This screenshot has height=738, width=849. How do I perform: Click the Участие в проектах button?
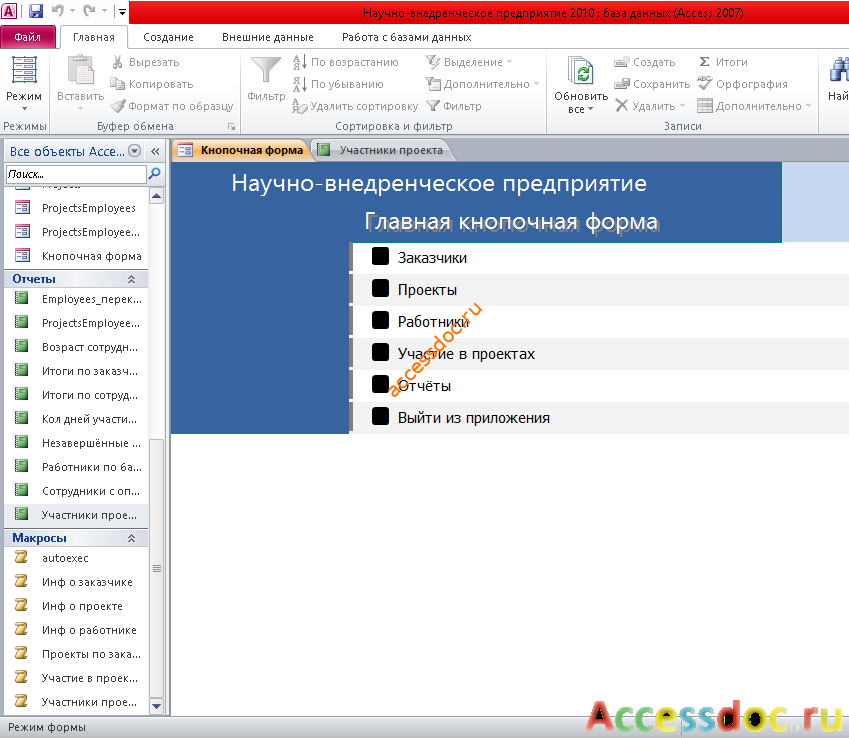click(381, 352)
